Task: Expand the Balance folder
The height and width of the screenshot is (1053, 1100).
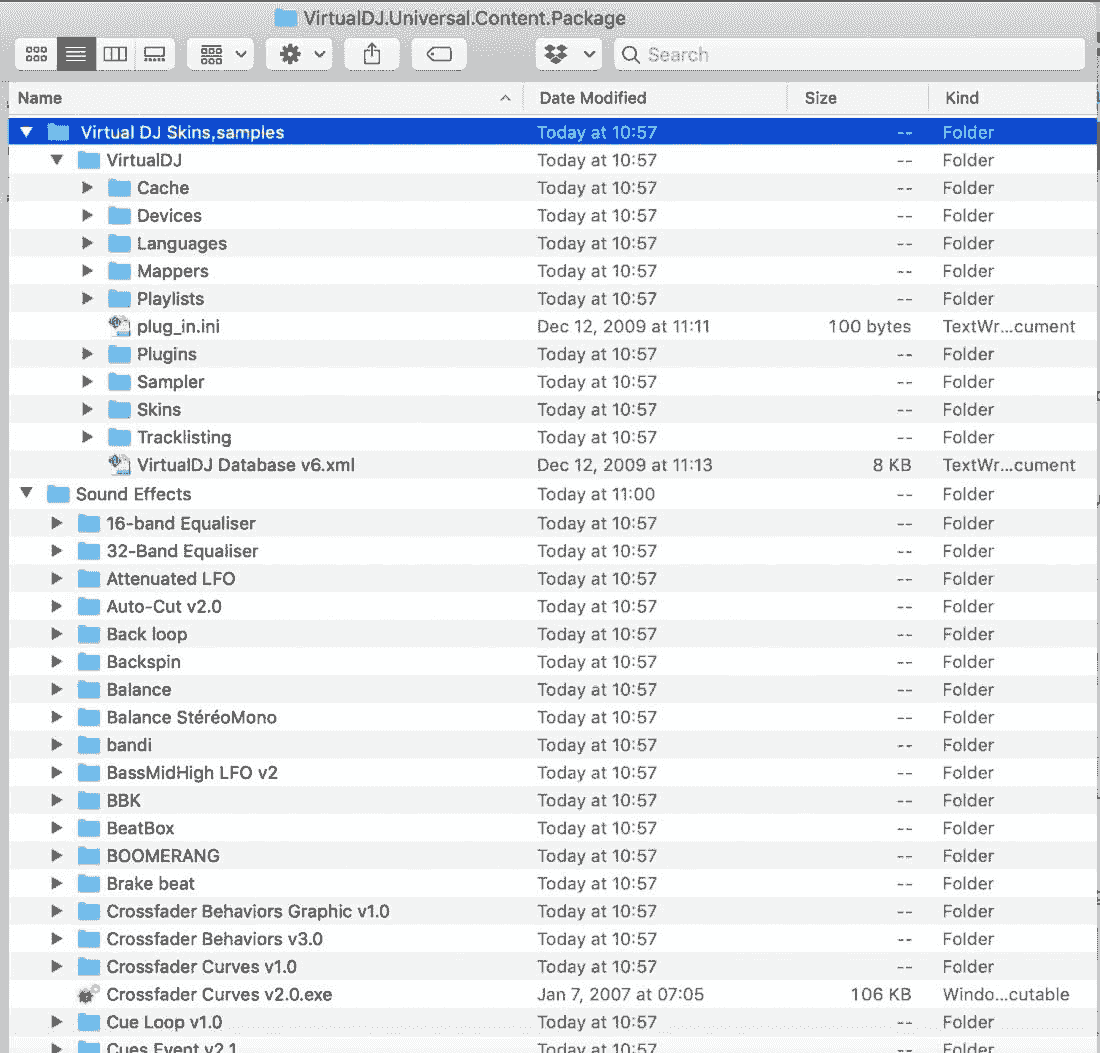Action: tap(57, 690)
